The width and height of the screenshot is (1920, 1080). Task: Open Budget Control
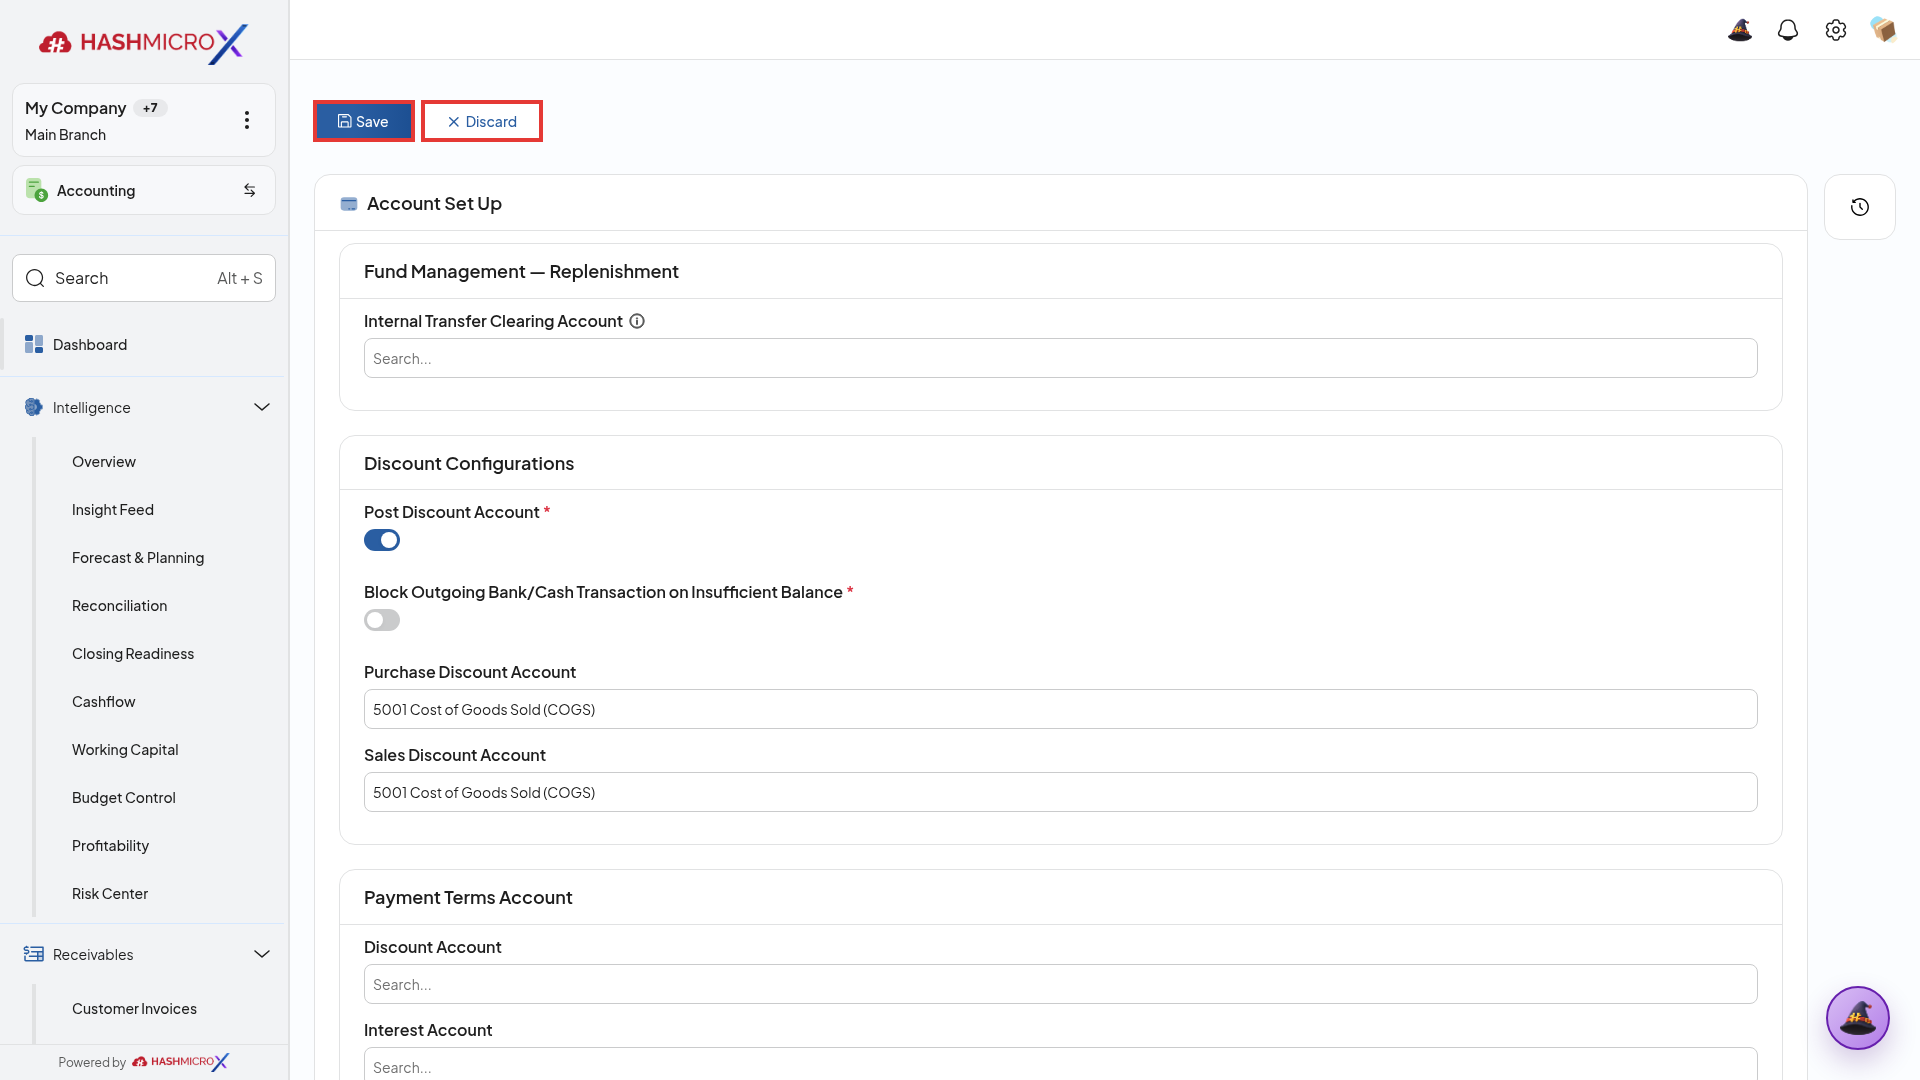coord(124,798)
